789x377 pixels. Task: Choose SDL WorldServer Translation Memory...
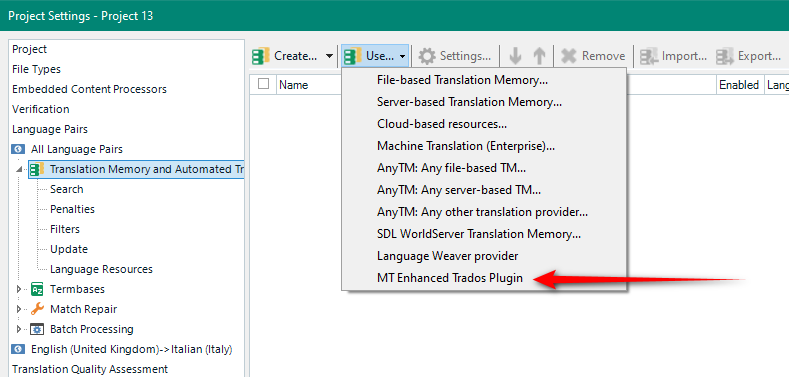tap(479, 234)
